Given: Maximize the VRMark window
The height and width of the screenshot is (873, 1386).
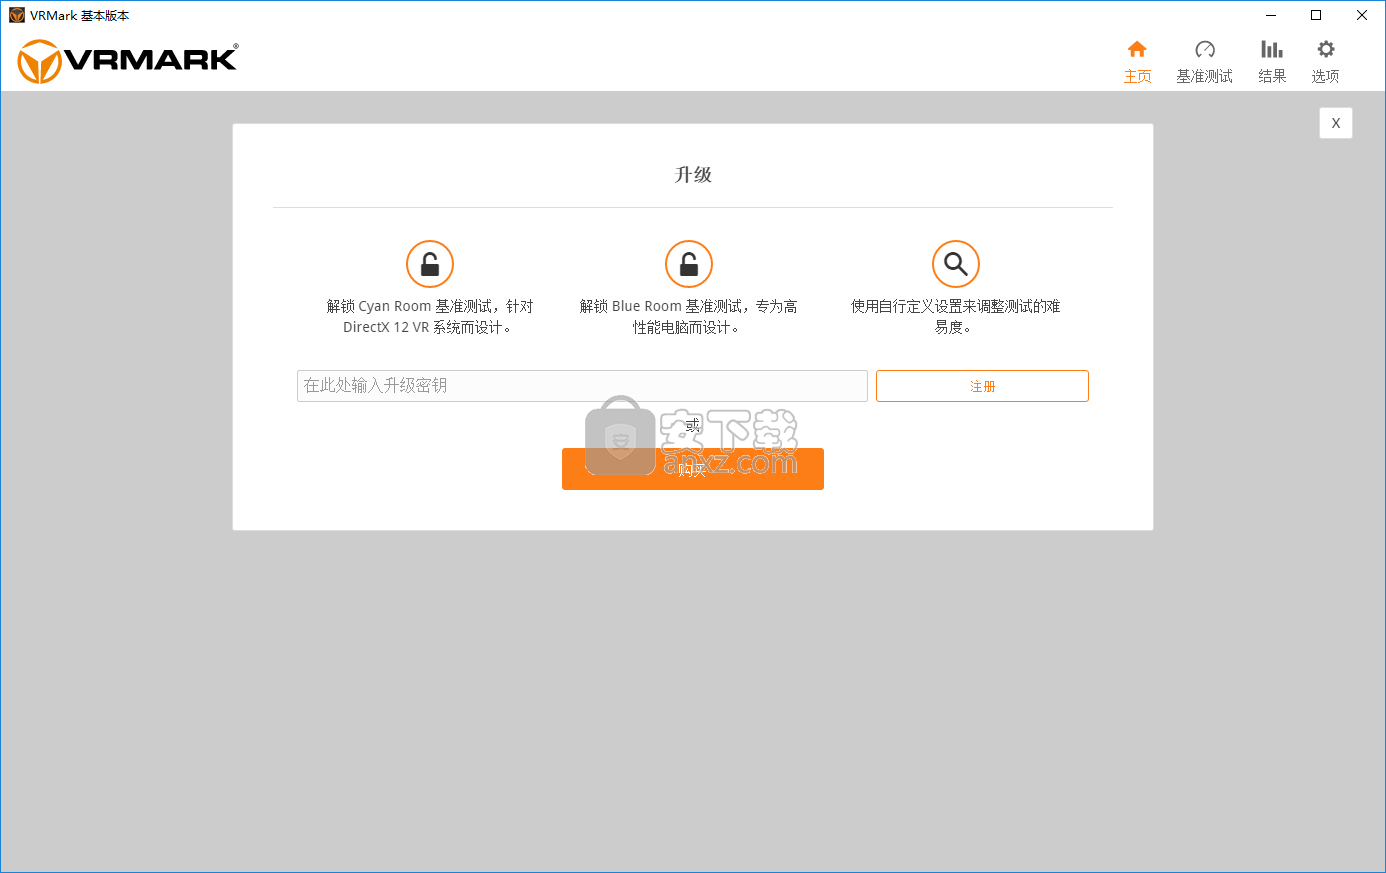Looking at the screenshot, I should [x=1316, y=15].
